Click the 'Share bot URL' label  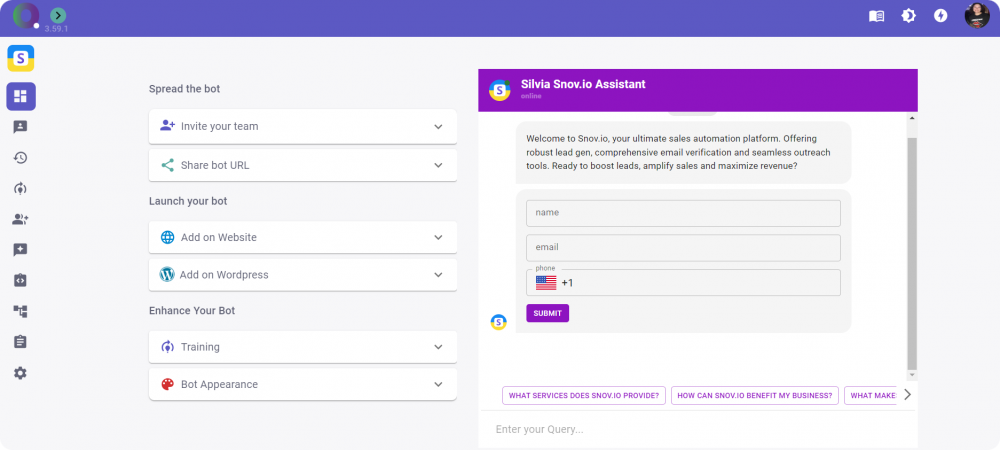pos(215,165)
